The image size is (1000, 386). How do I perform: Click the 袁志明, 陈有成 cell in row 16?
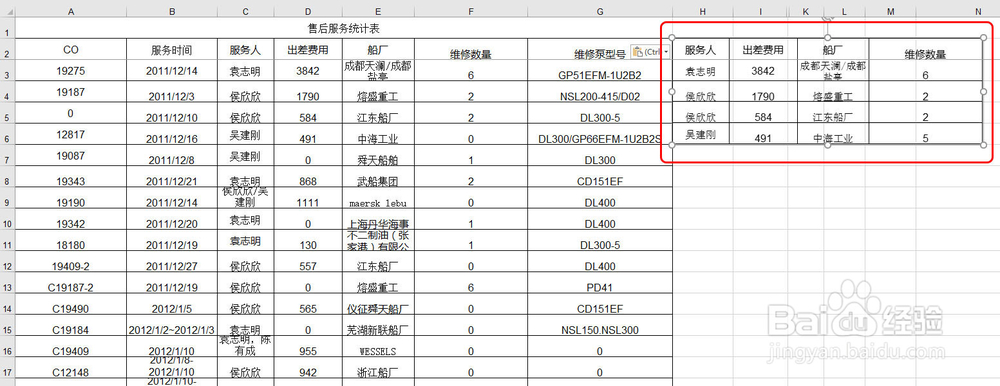point(246,347)
